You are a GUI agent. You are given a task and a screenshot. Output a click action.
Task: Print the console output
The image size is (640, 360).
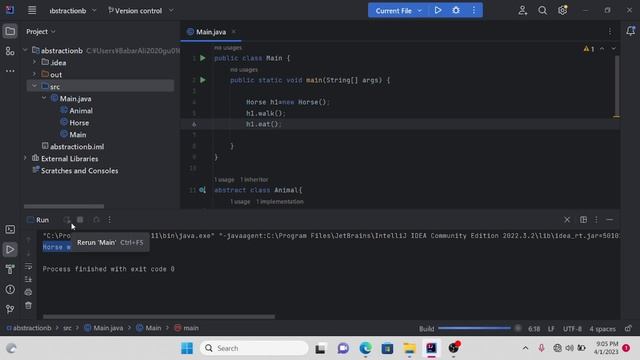click(x=28, y=292)
